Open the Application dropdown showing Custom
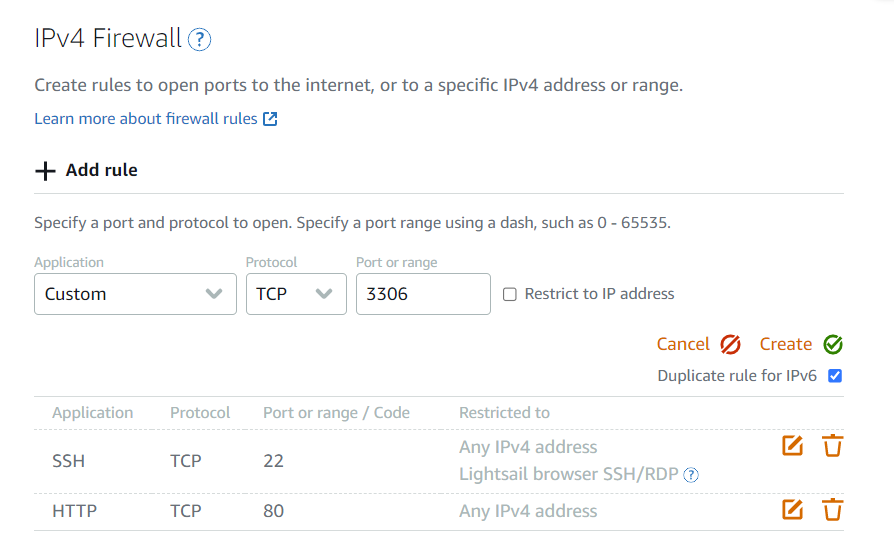The height and width of the screenshot is (550, 894). (135, 294)
